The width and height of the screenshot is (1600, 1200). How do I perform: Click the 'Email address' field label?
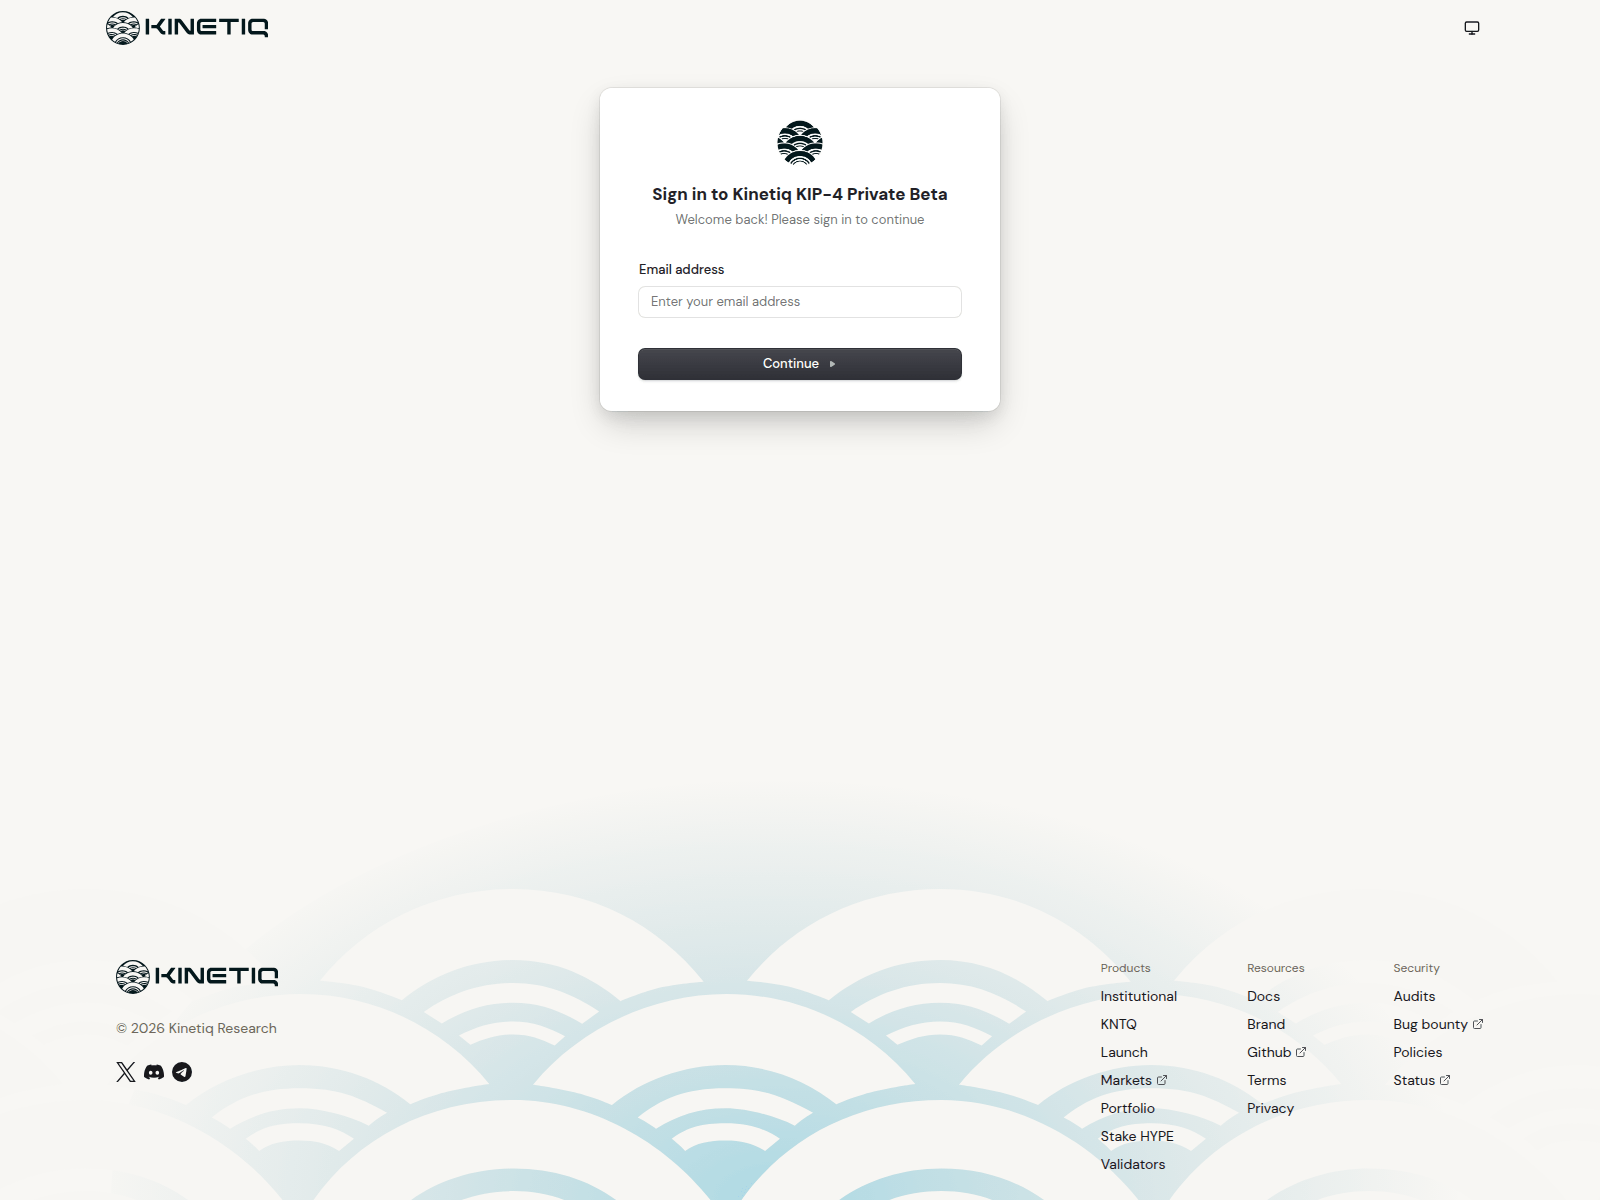tap(682, 269)
